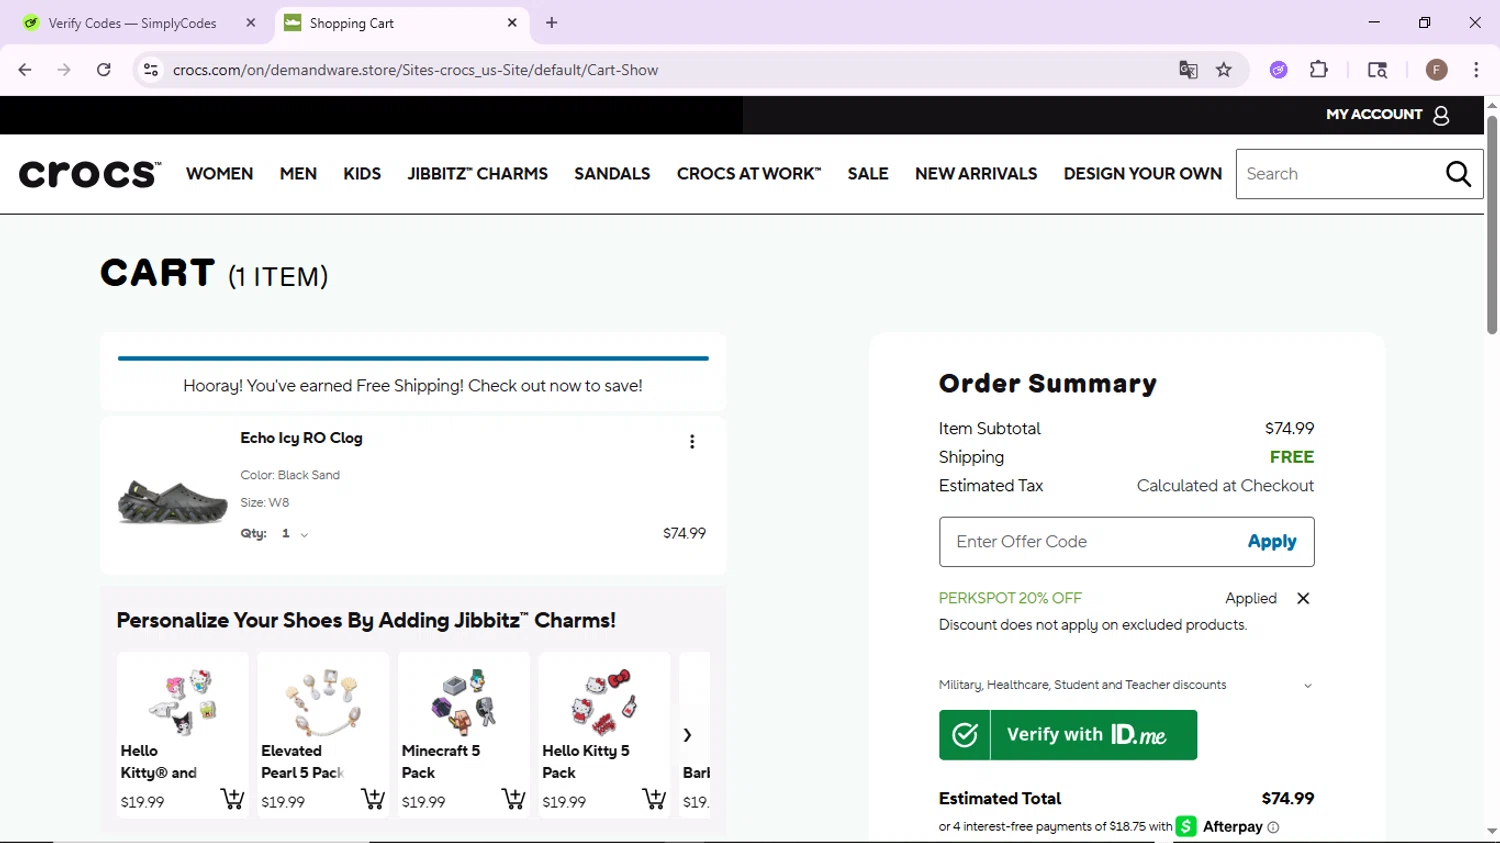Image resolution: width=1500 pixels, height=843 pixels.
Task: Open the Qty quantity dropdown
Action: click(294, 534)
